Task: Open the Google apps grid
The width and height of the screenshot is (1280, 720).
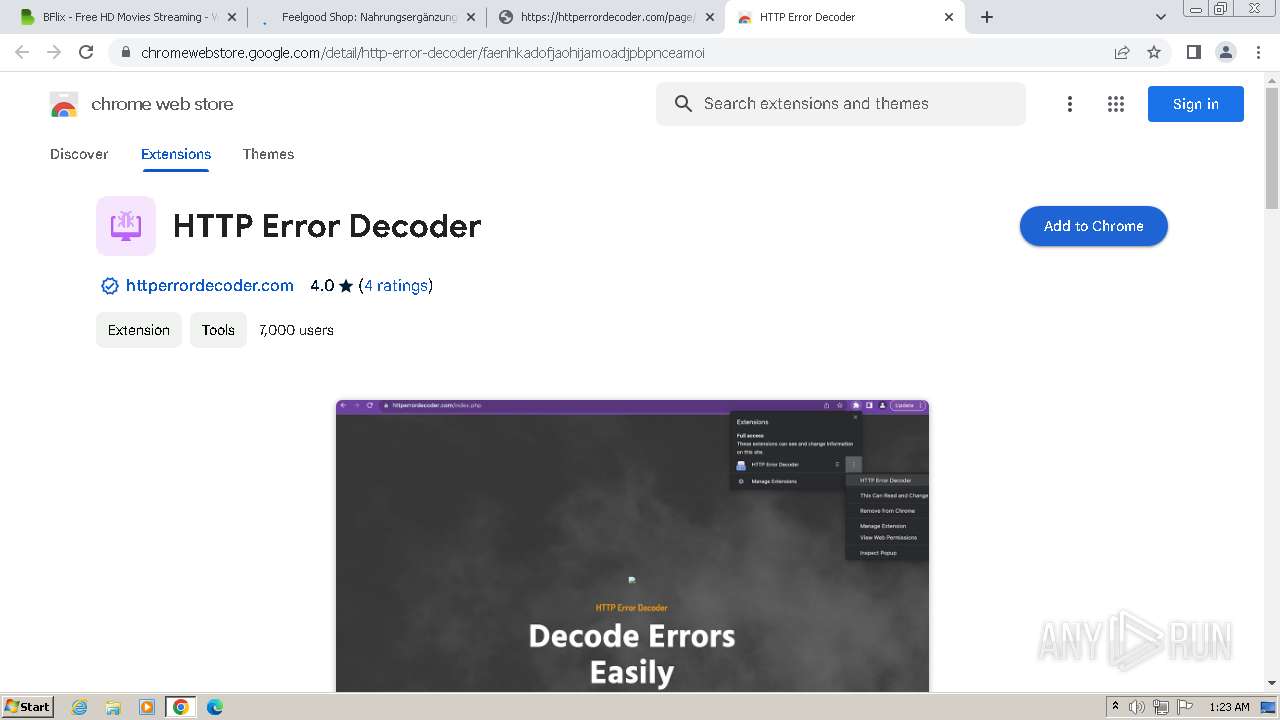Action: tap(1116, 104)
